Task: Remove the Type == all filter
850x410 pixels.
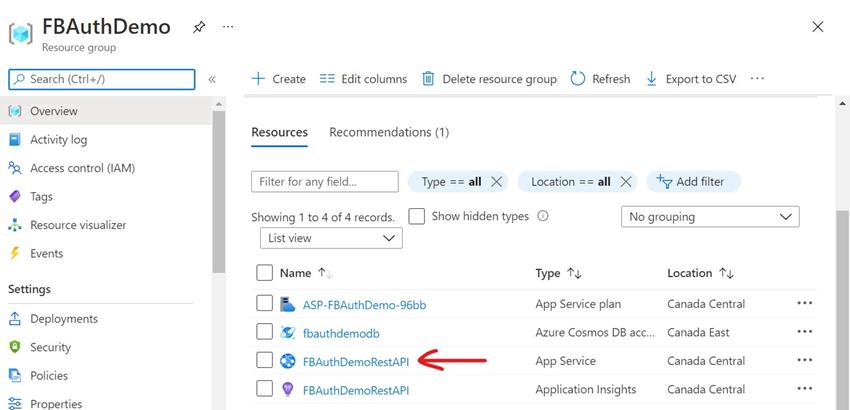Action: [x=496, y=182]
